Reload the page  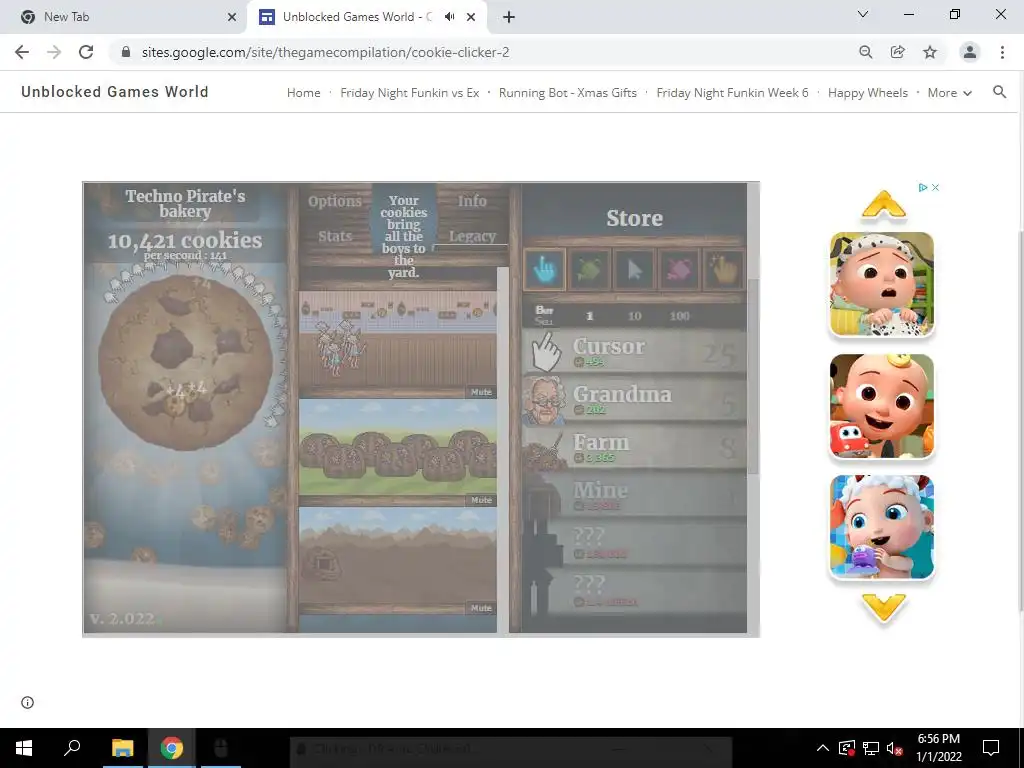coord(86,52)
